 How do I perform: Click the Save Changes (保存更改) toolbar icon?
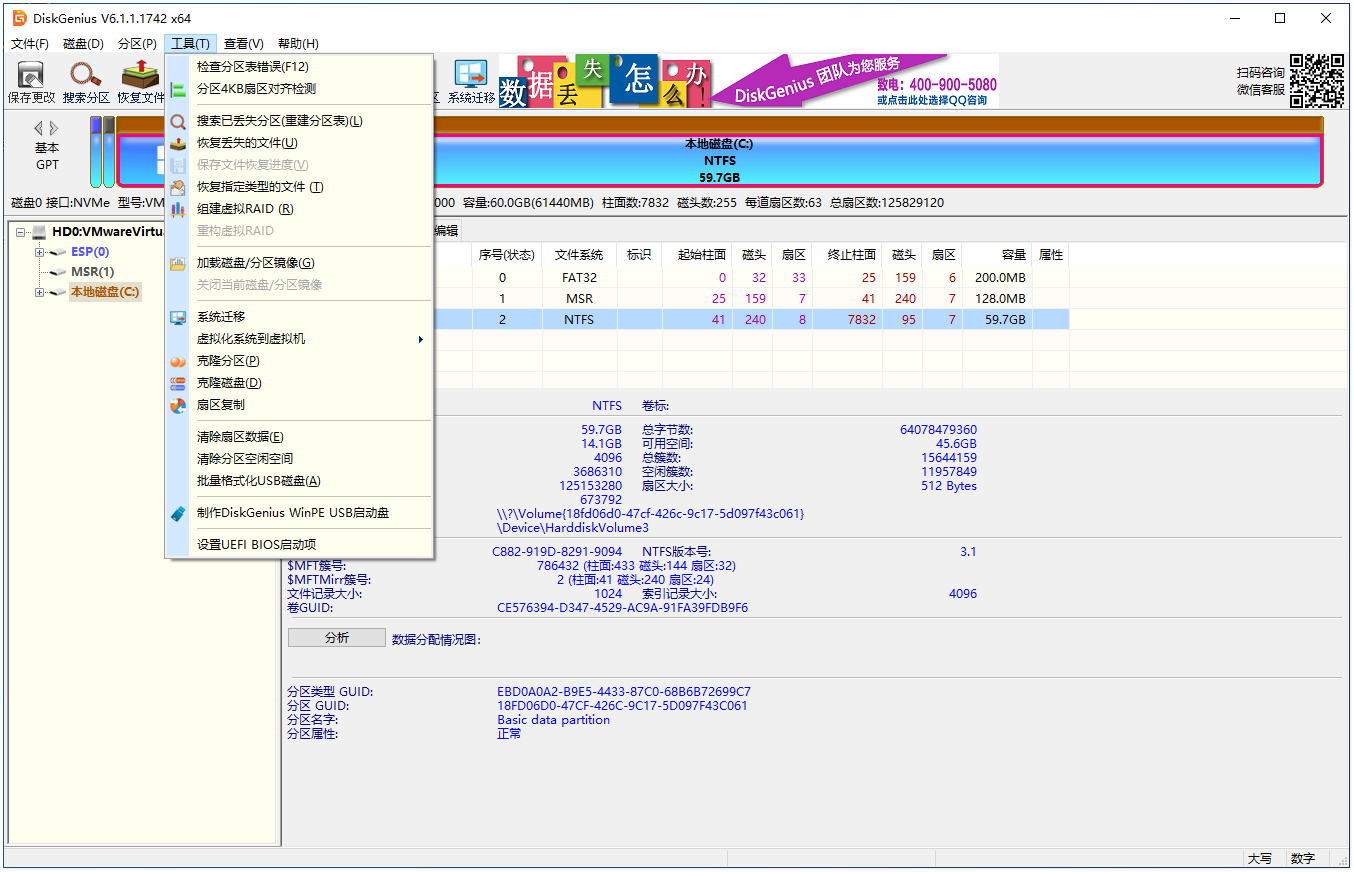coord(30,80)
